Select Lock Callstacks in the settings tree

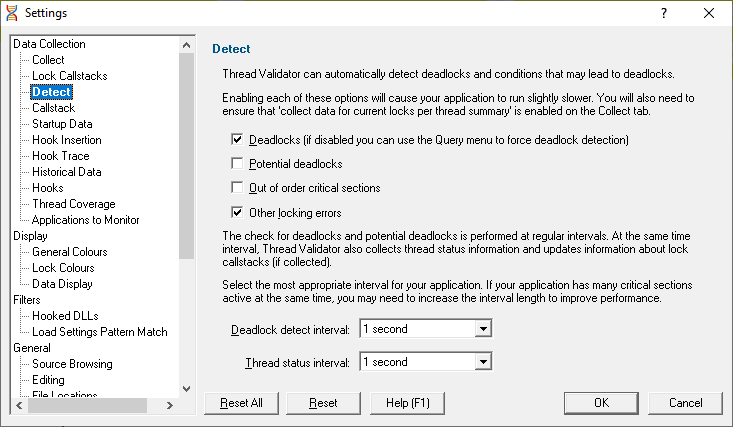point(70,76)
